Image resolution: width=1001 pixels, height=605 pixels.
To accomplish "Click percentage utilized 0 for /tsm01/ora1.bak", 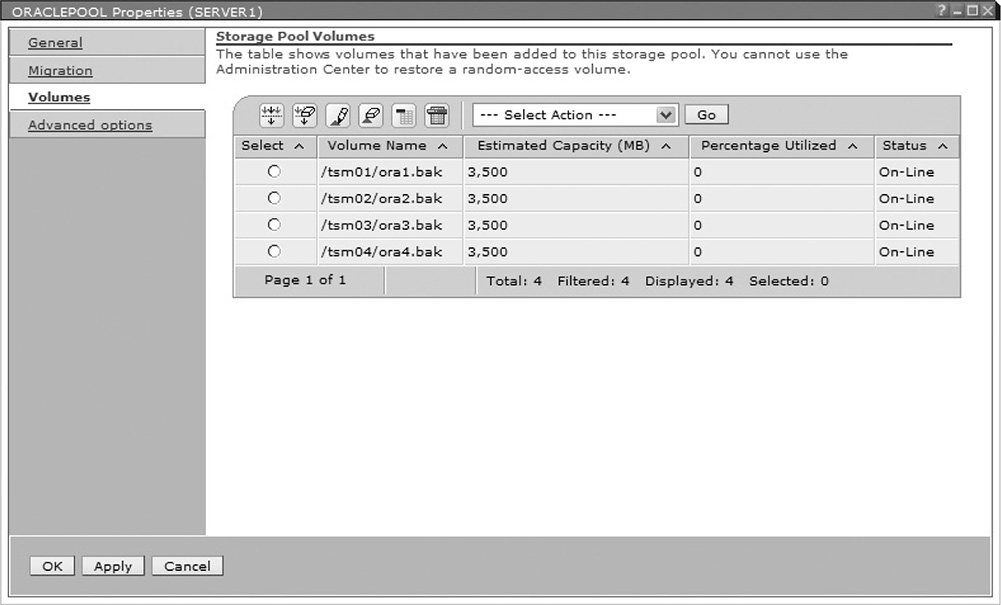I will tap(698, 172).
